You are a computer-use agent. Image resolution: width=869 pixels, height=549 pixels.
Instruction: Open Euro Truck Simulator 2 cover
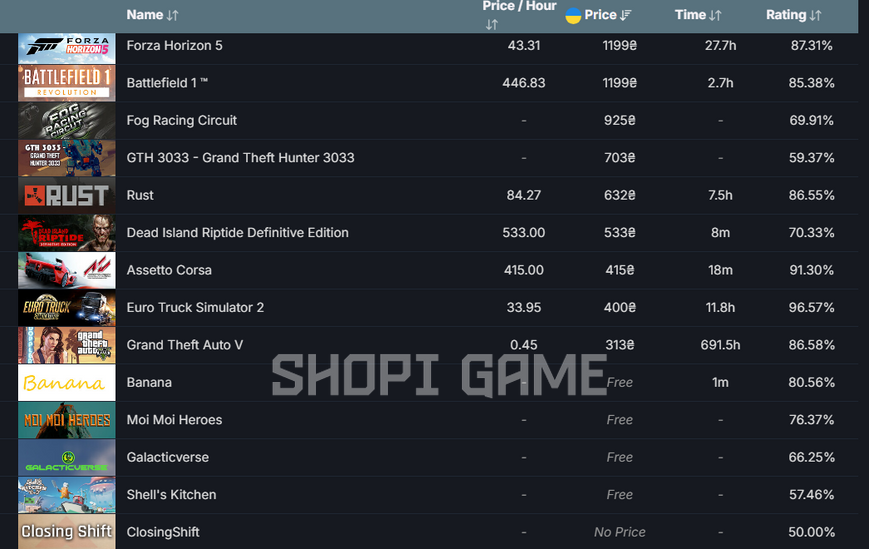click(x=67, y=307)
